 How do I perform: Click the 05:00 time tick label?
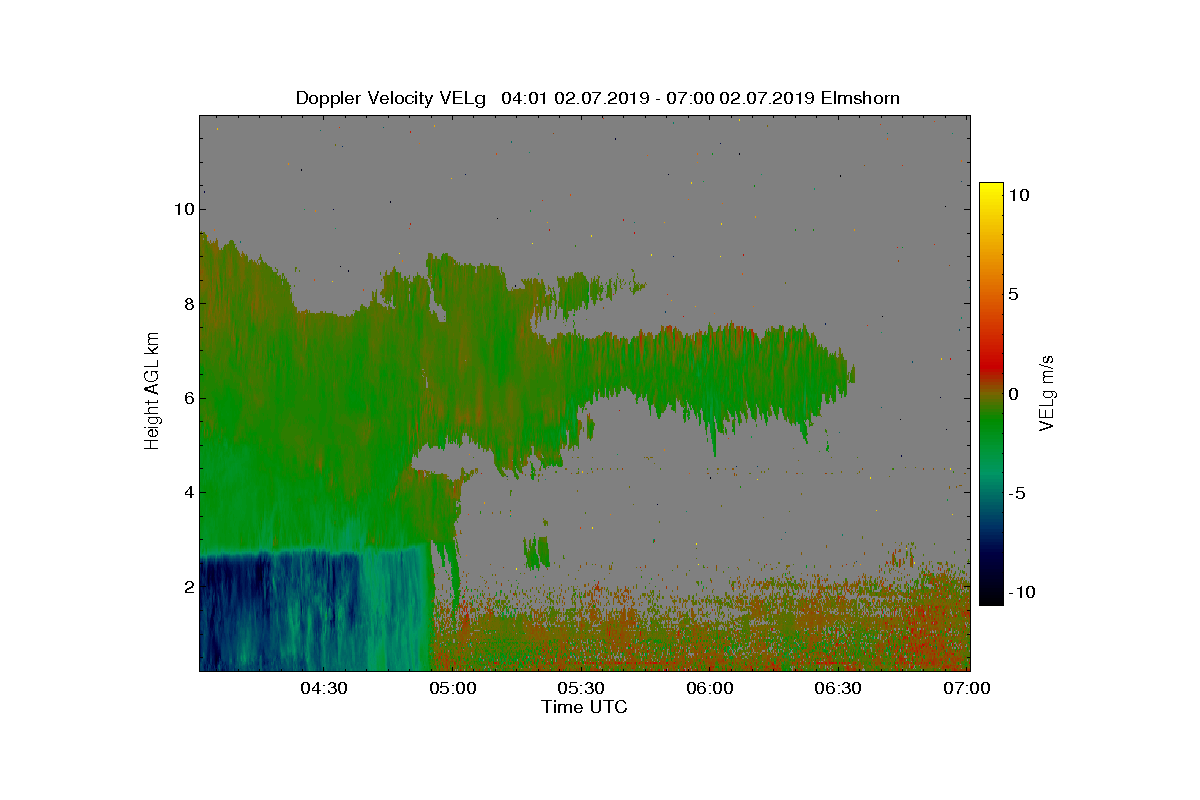tap(453, 689)
